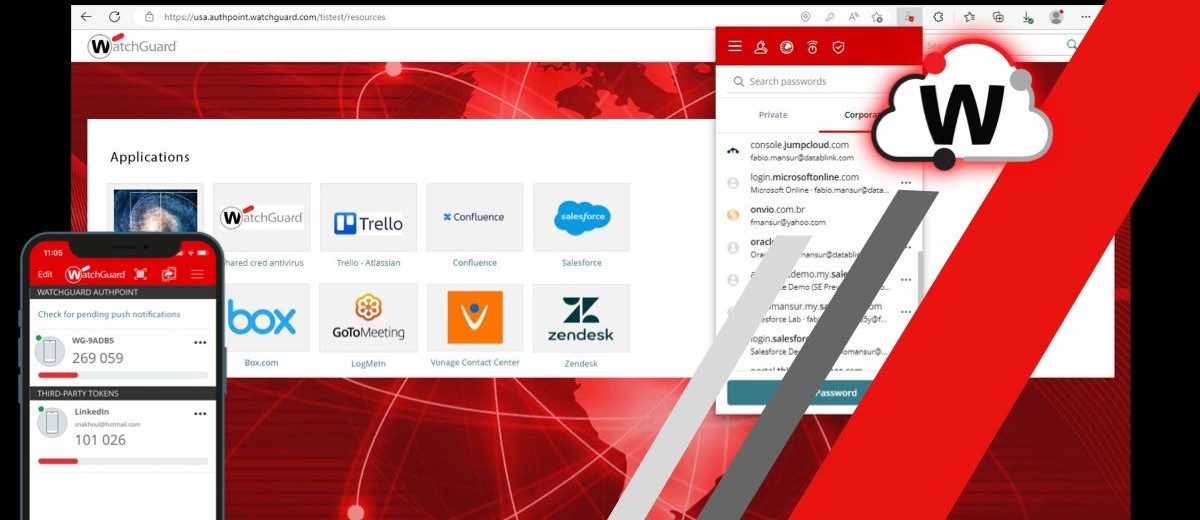Click the shield check icon in popup header
Screen dimensions: 1200x520
coord(839,47)
